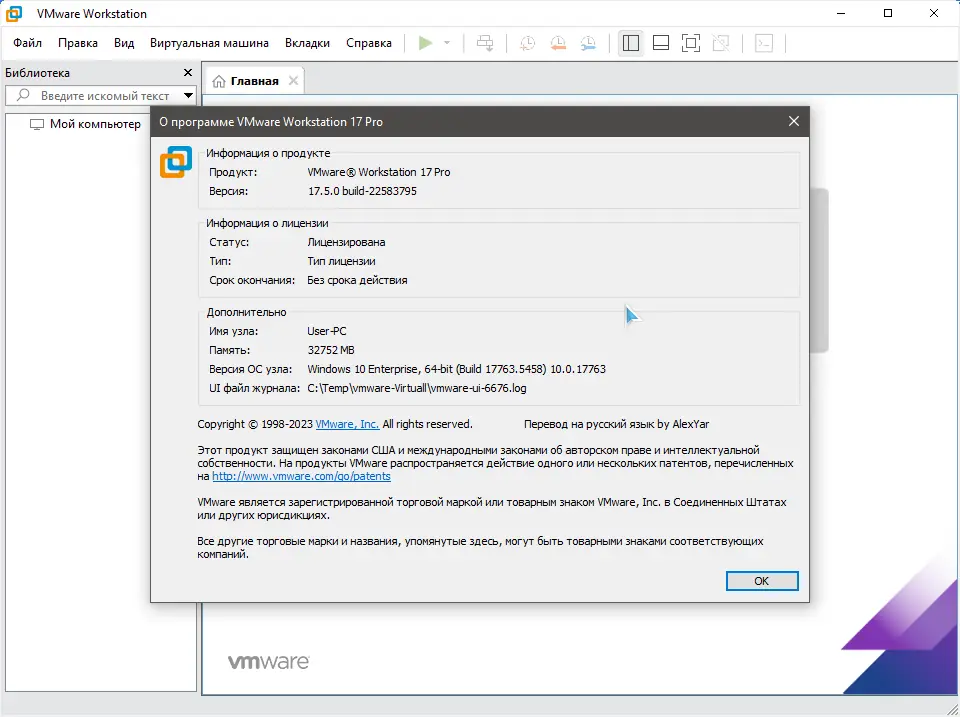Viewport: 960px width, 717px height.
Task: Click the Без срока действия value
Action: pos(357,280)
